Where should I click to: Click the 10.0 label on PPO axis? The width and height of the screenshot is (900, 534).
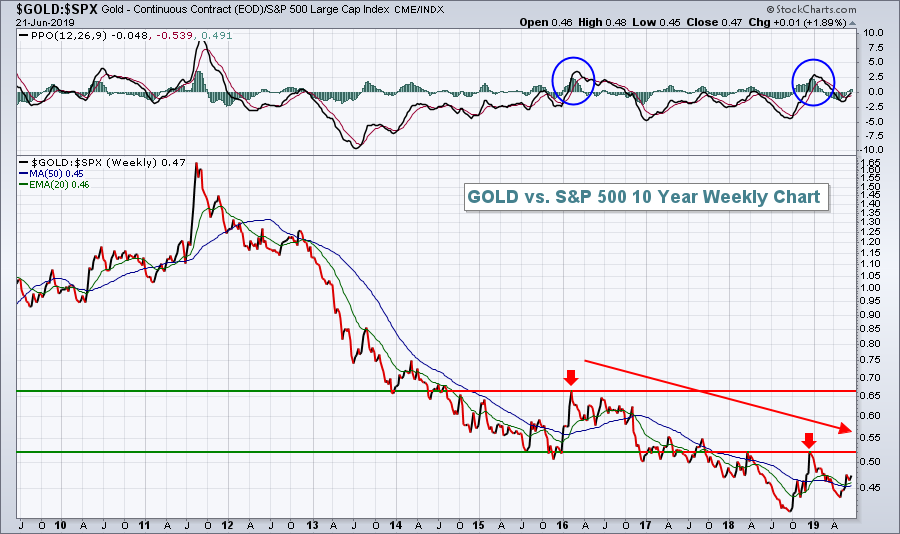[873, 33]
